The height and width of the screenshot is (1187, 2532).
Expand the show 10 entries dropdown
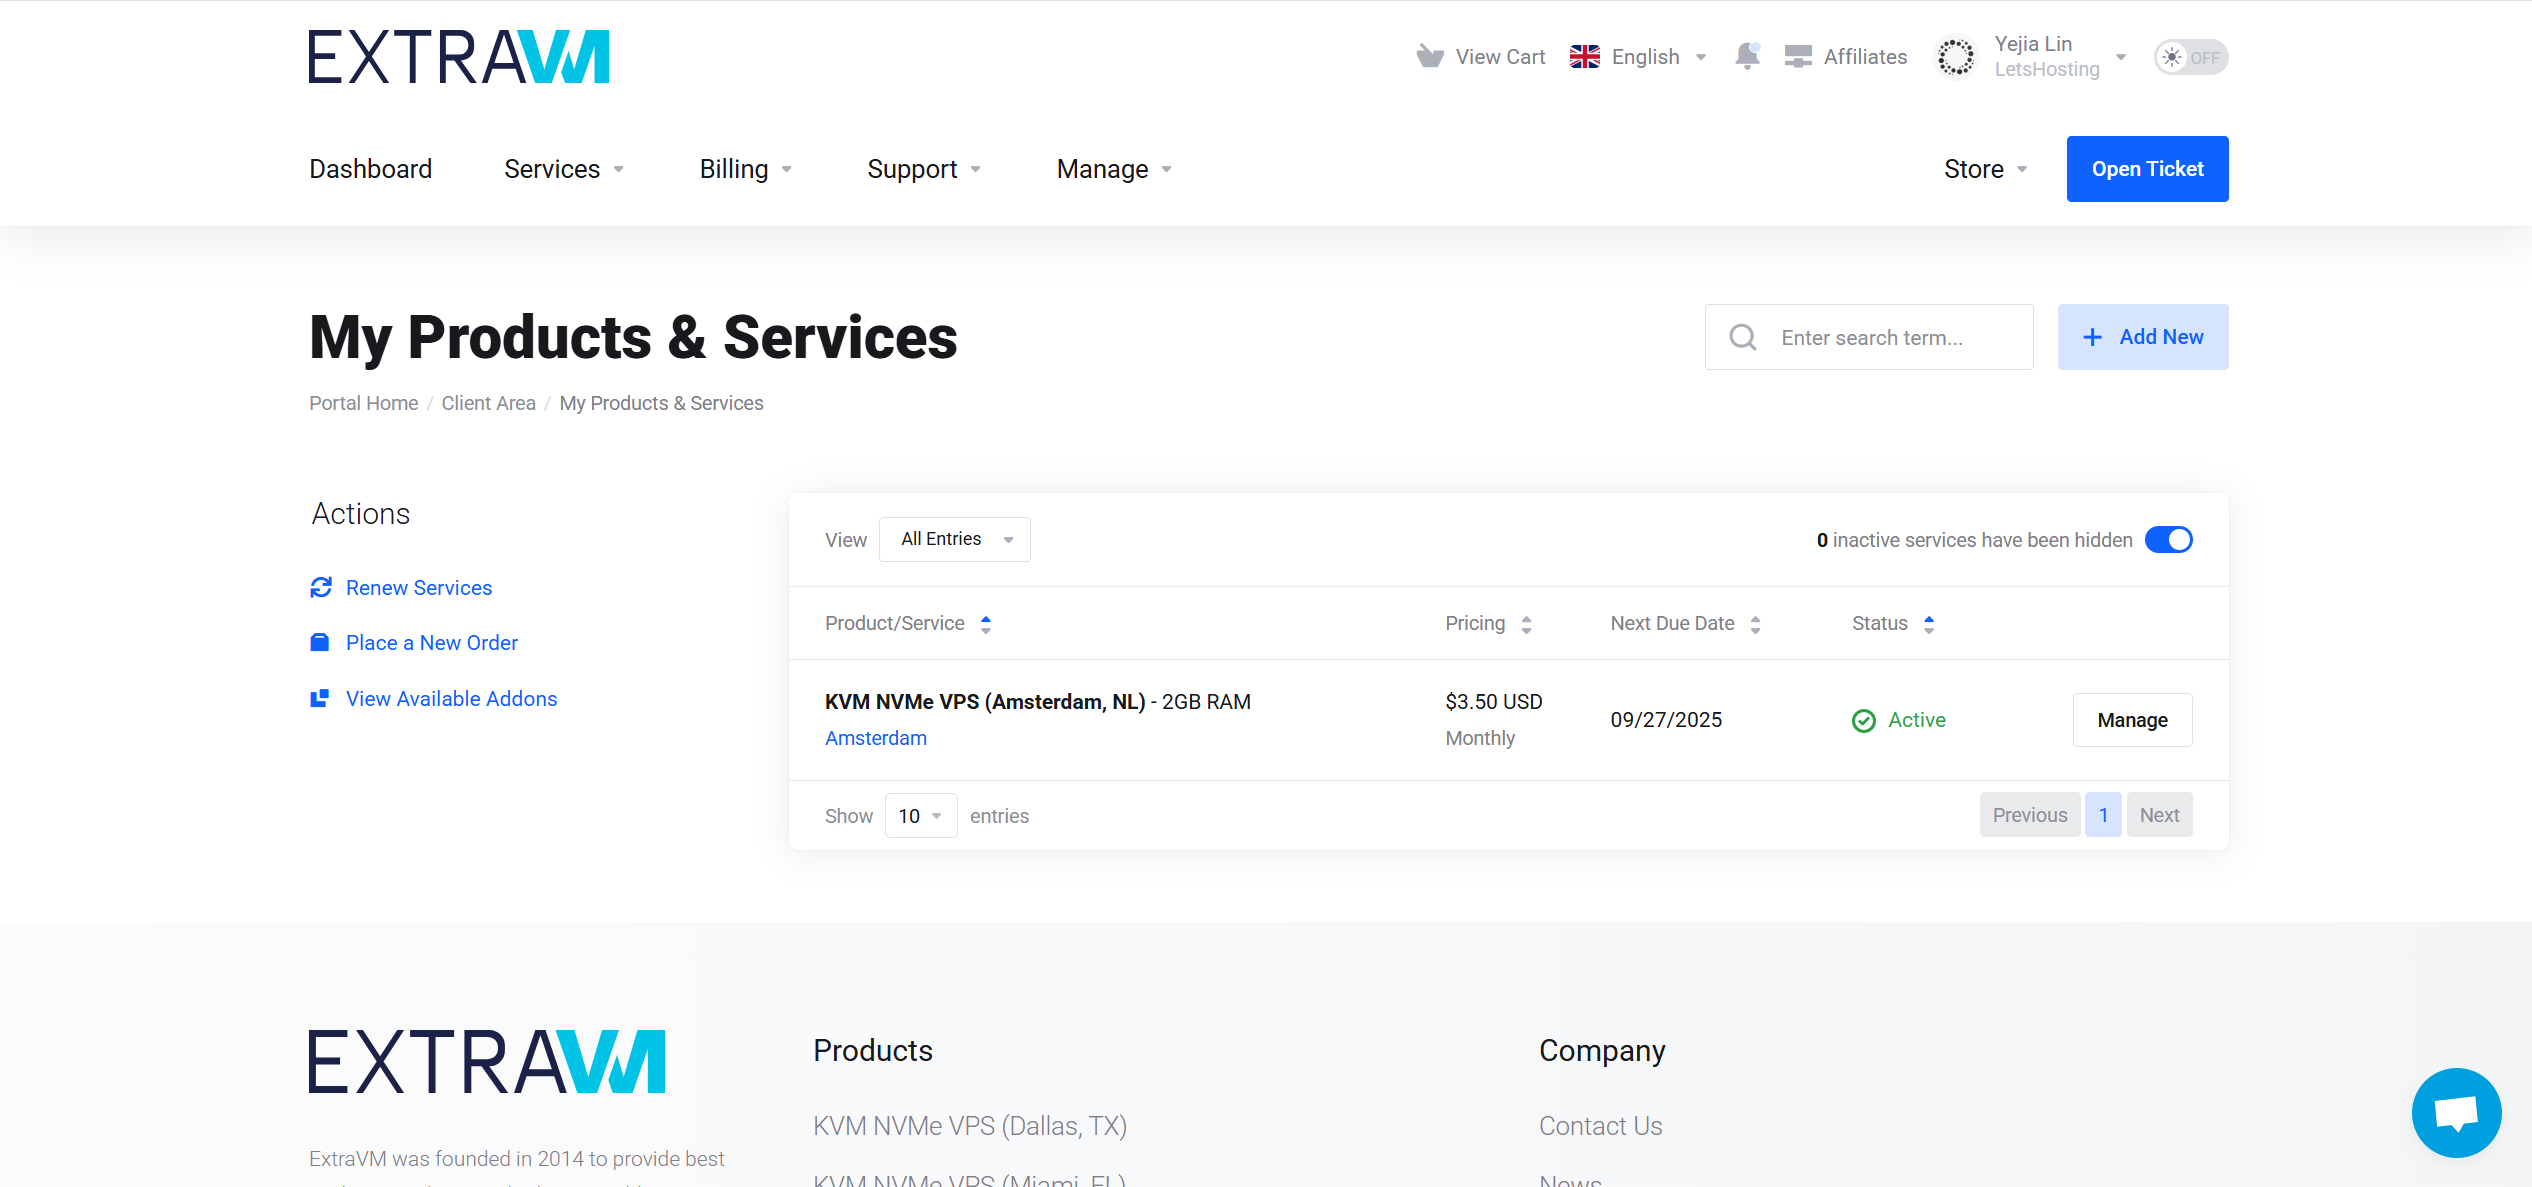click(x=921, y=816)
